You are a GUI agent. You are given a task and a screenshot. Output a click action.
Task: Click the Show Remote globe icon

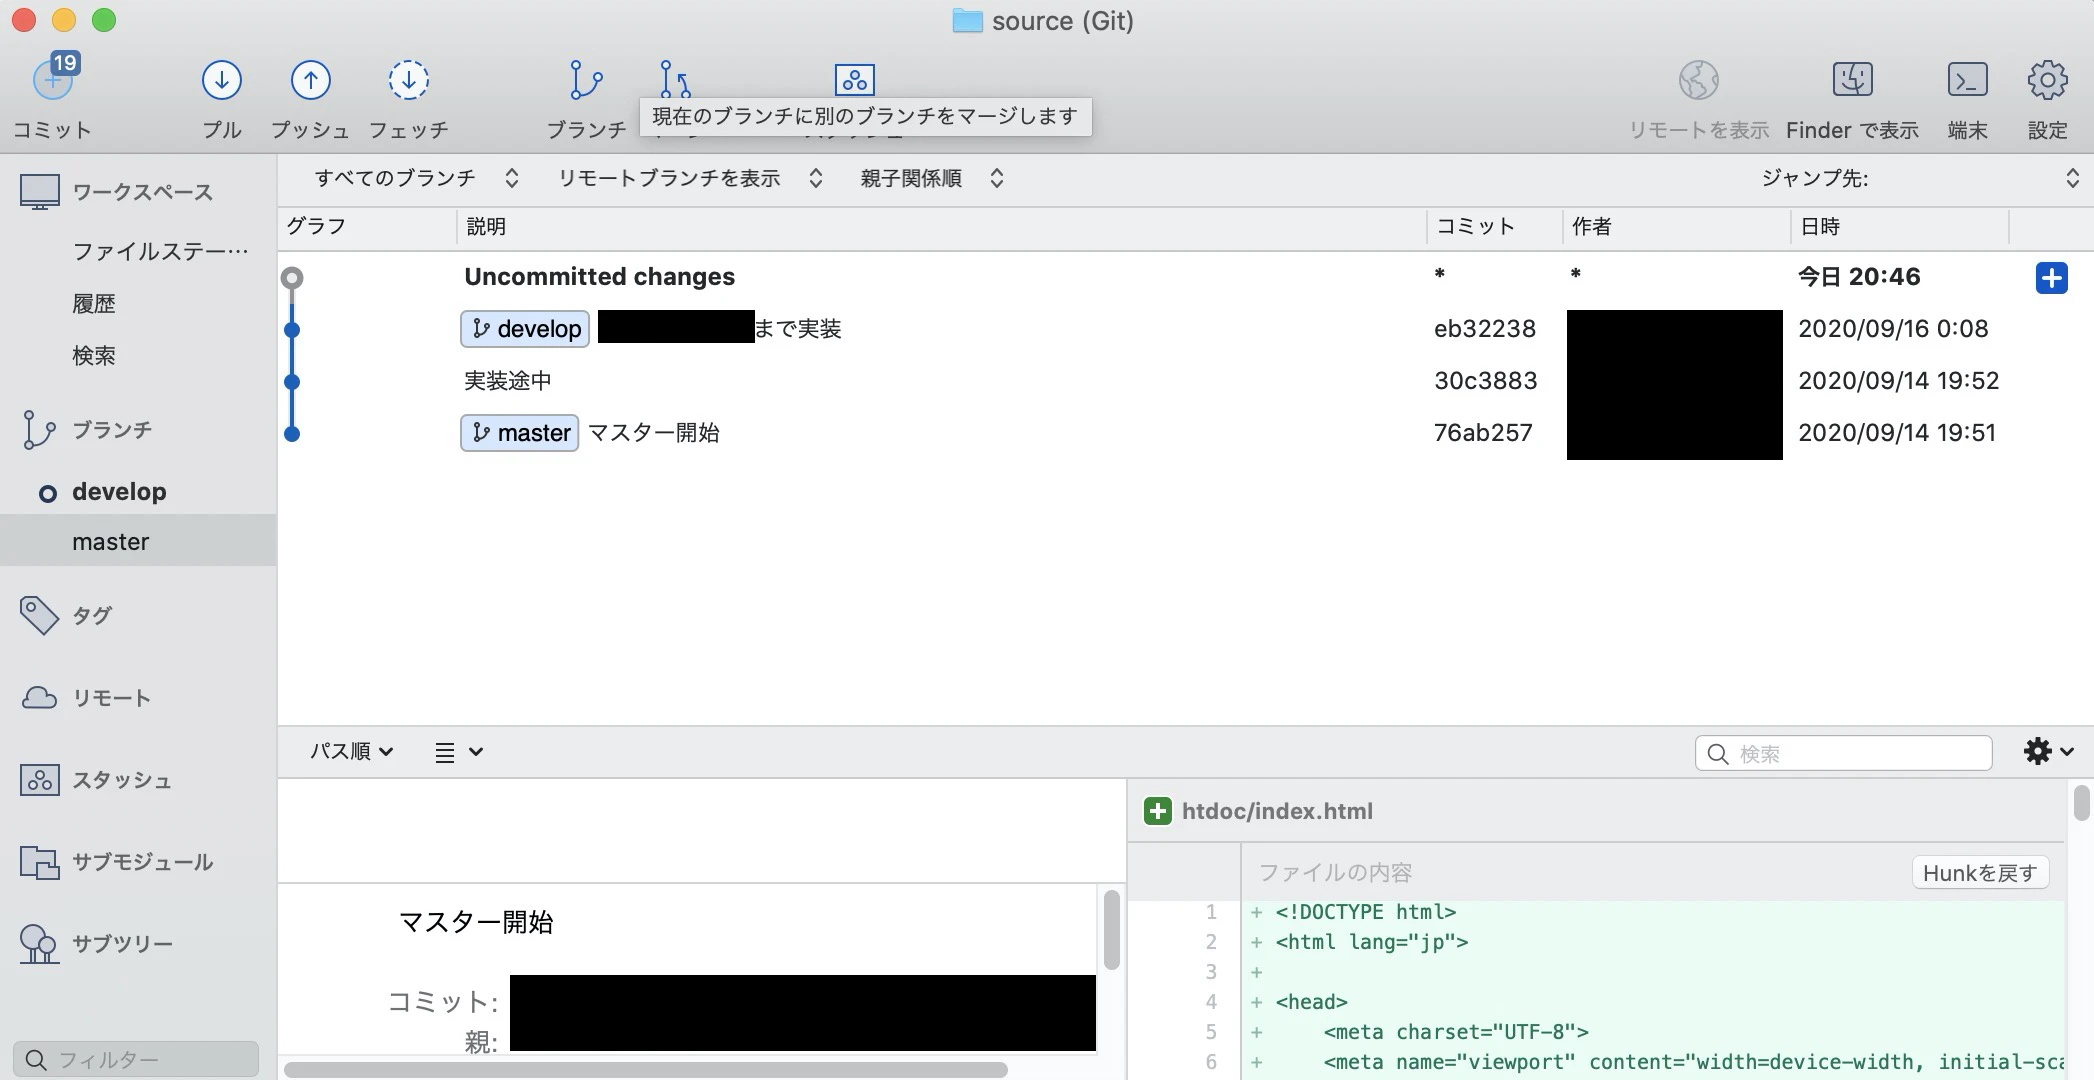point(1698,80)
